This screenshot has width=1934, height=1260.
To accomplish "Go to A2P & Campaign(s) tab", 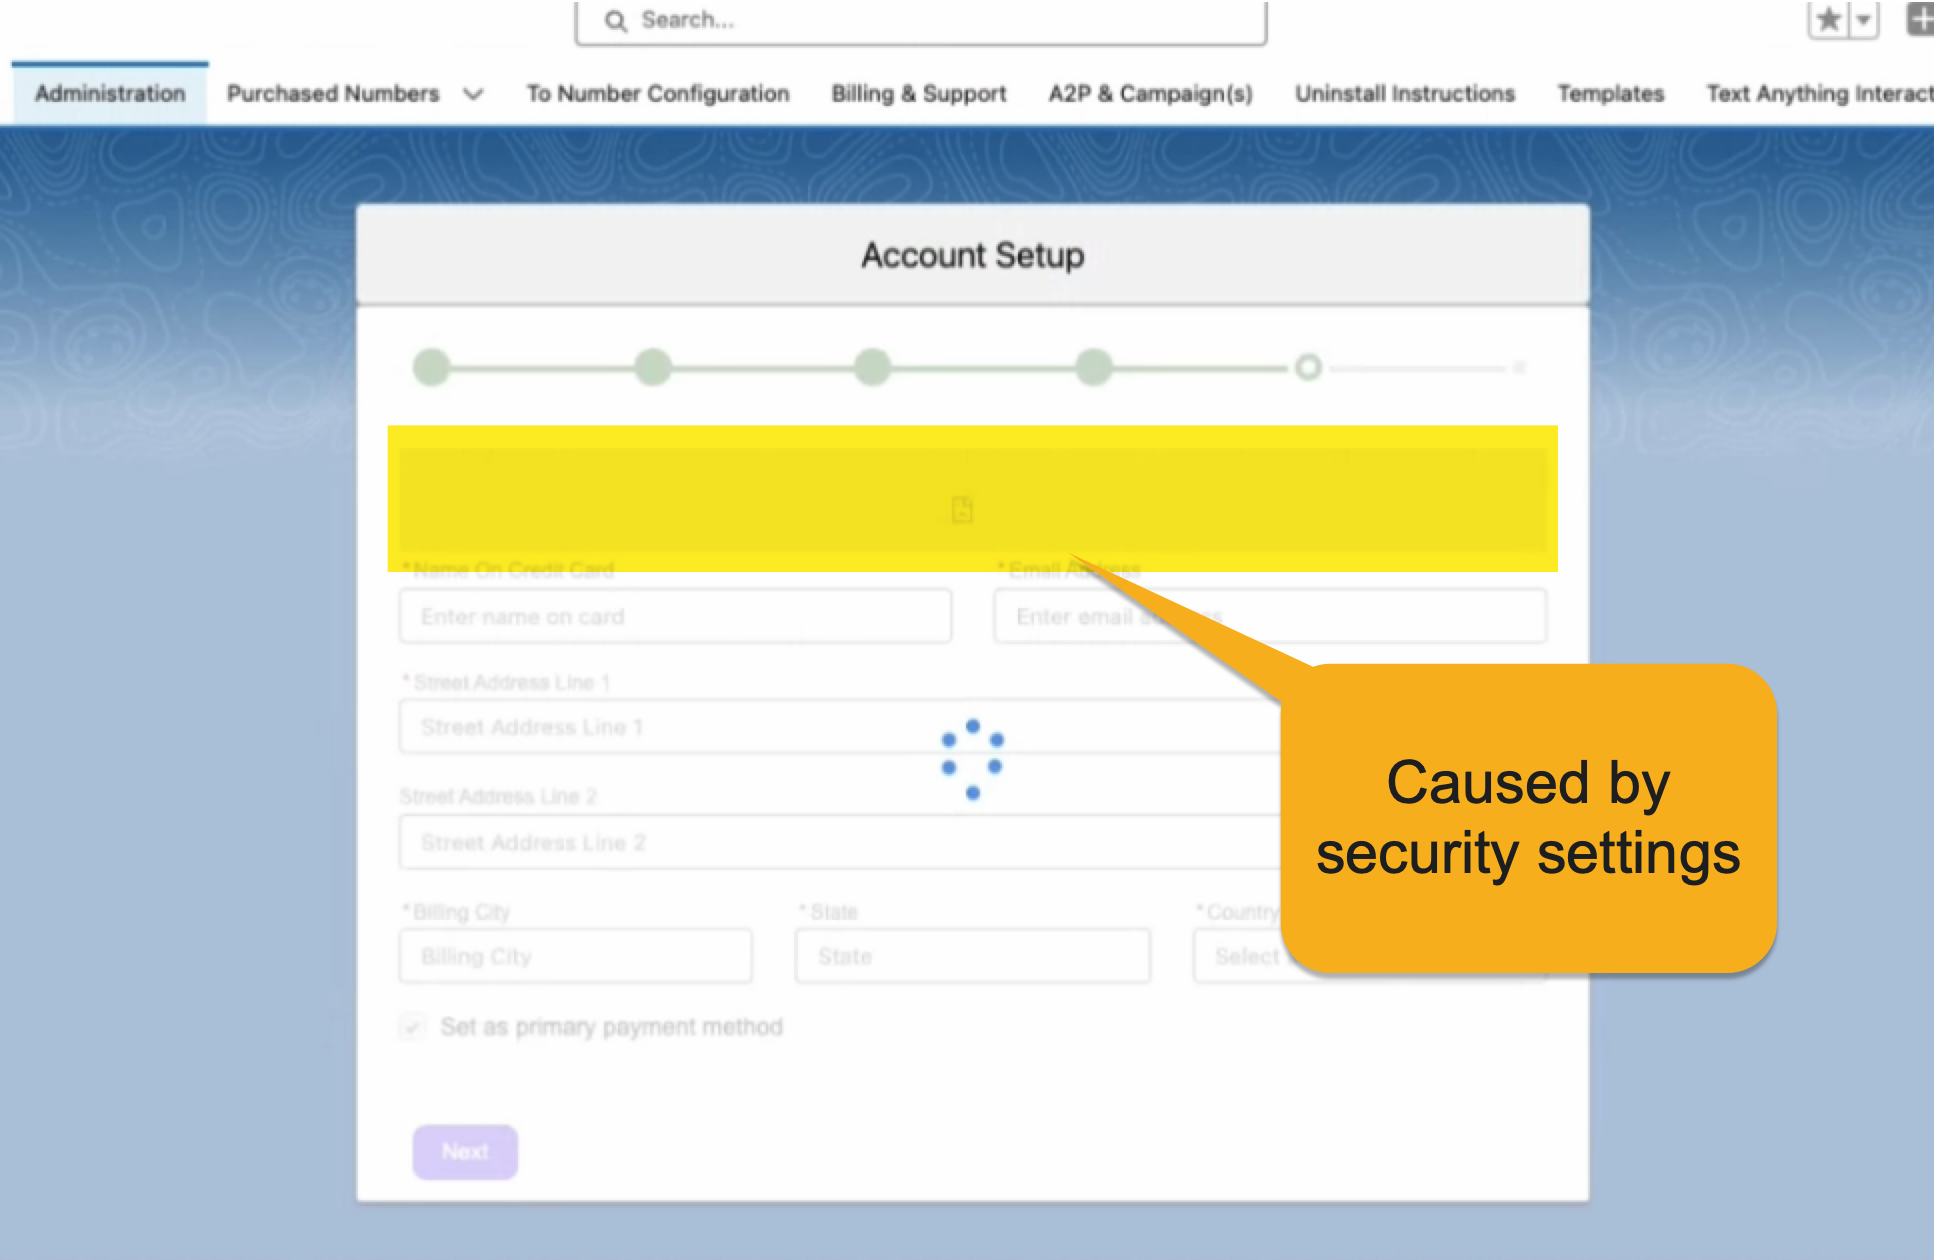I will coord(1150,94).
